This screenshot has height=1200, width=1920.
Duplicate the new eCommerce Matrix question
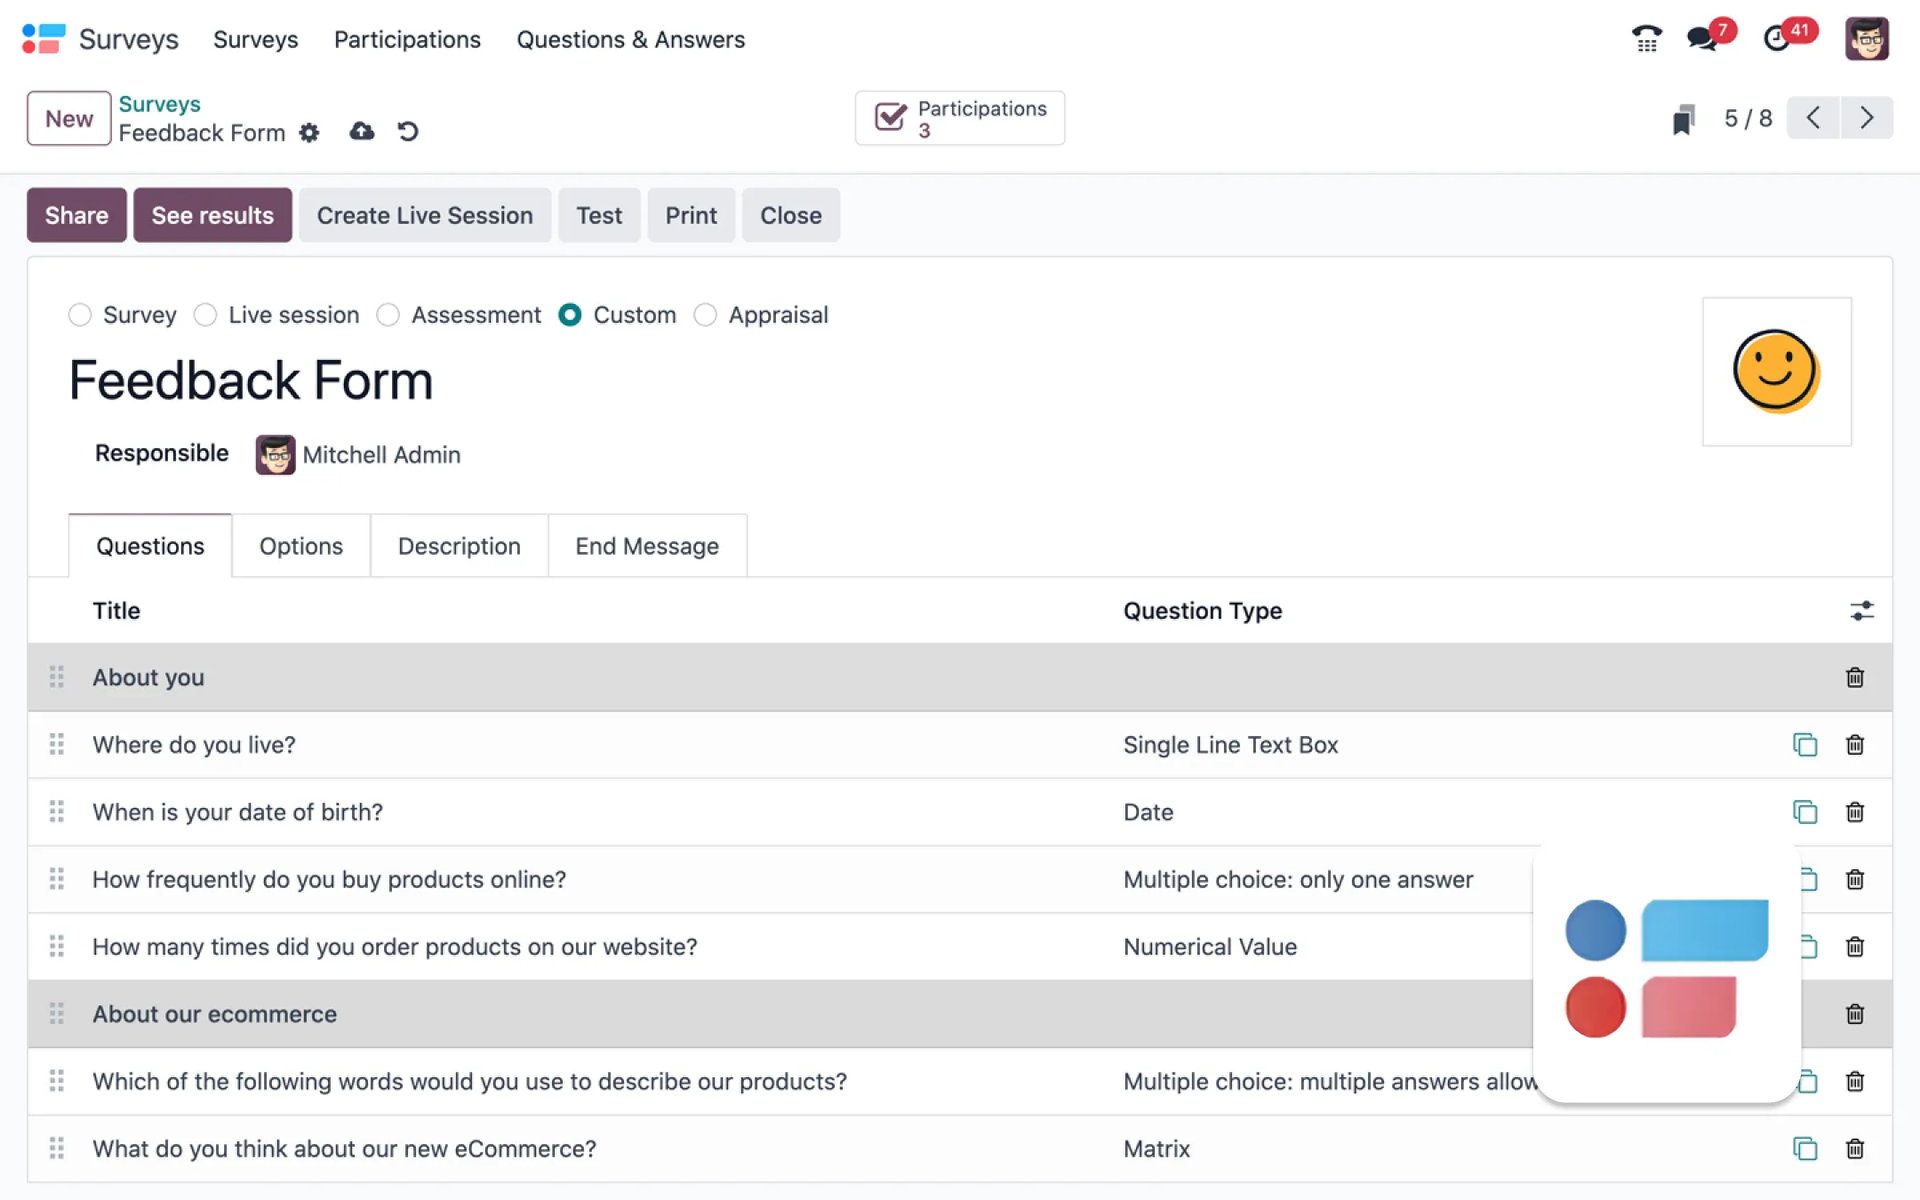coord(1805,1149)
